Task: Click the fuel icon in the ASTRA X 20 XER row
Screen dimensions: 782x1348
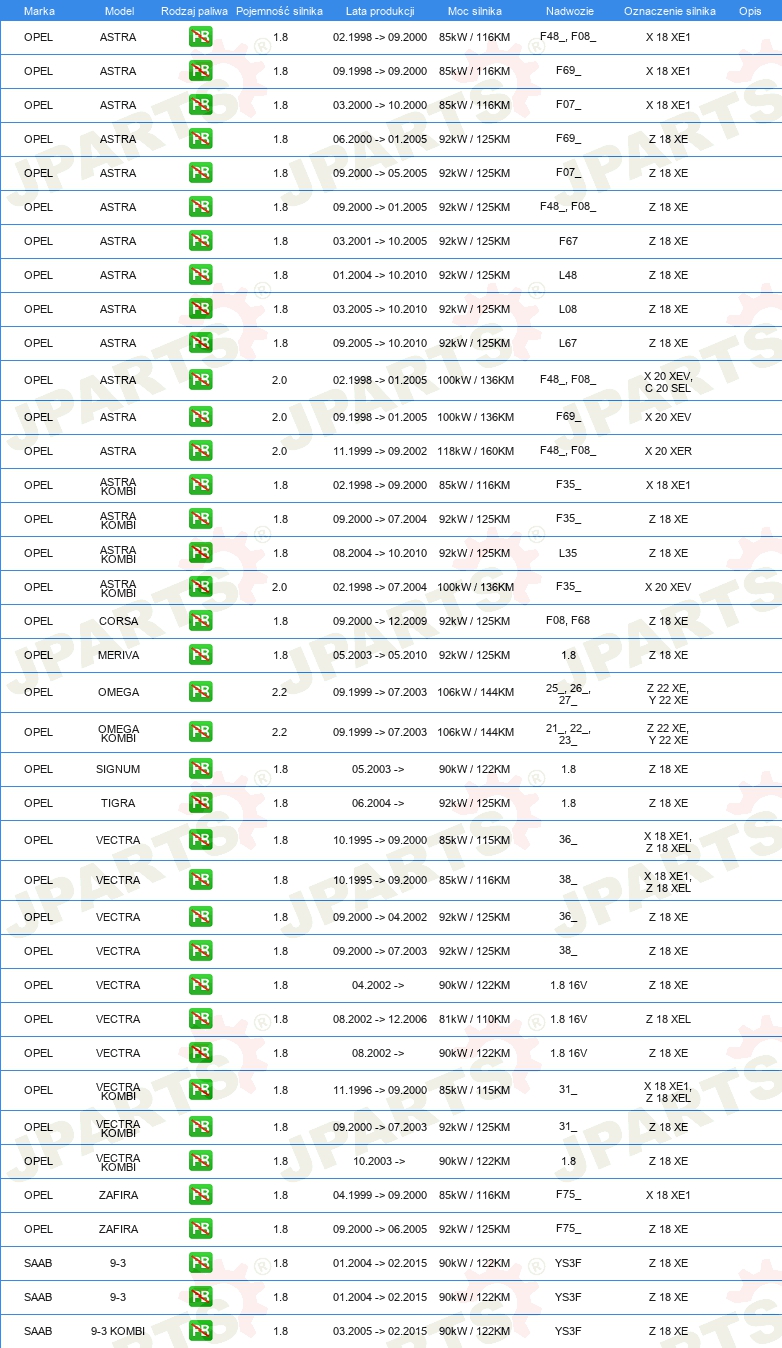Action: 200,451
